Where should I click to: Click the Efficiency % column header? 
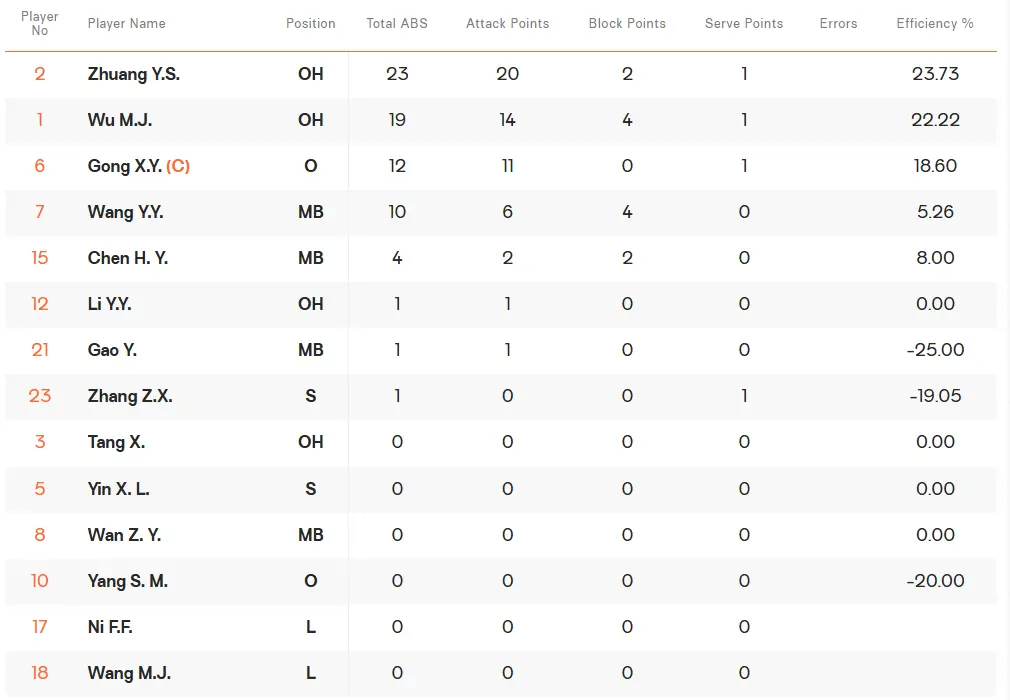pyautogui.click(x=935, y=23)
